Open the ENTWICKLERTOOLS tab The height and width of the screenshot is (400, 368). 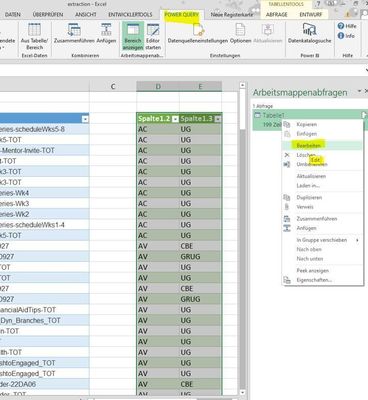[x=130, y=15]
